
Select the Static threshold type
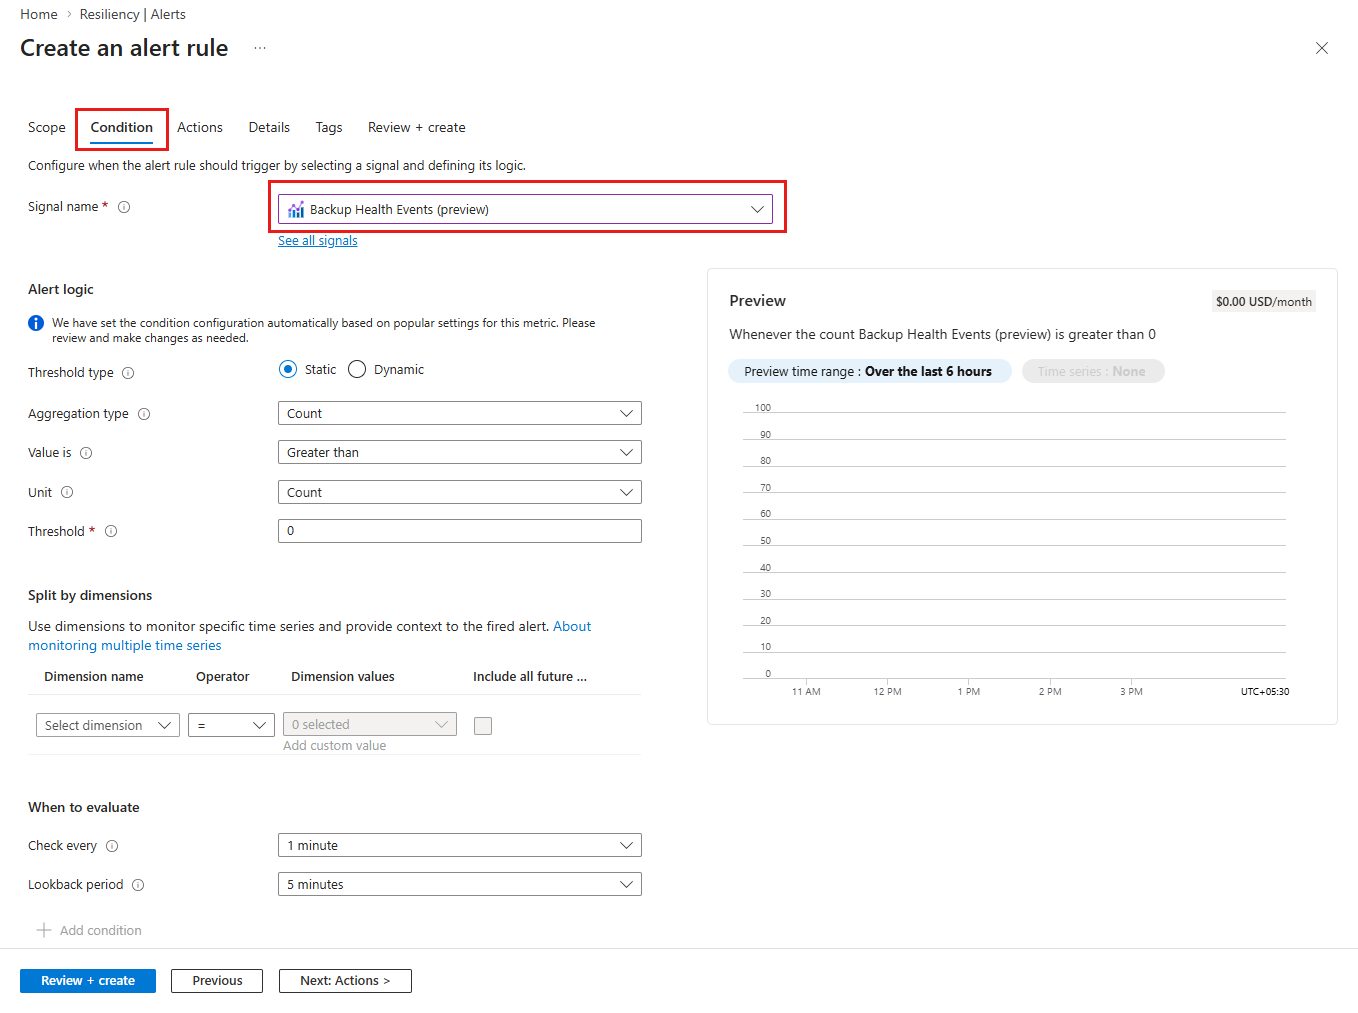(288, 369)
